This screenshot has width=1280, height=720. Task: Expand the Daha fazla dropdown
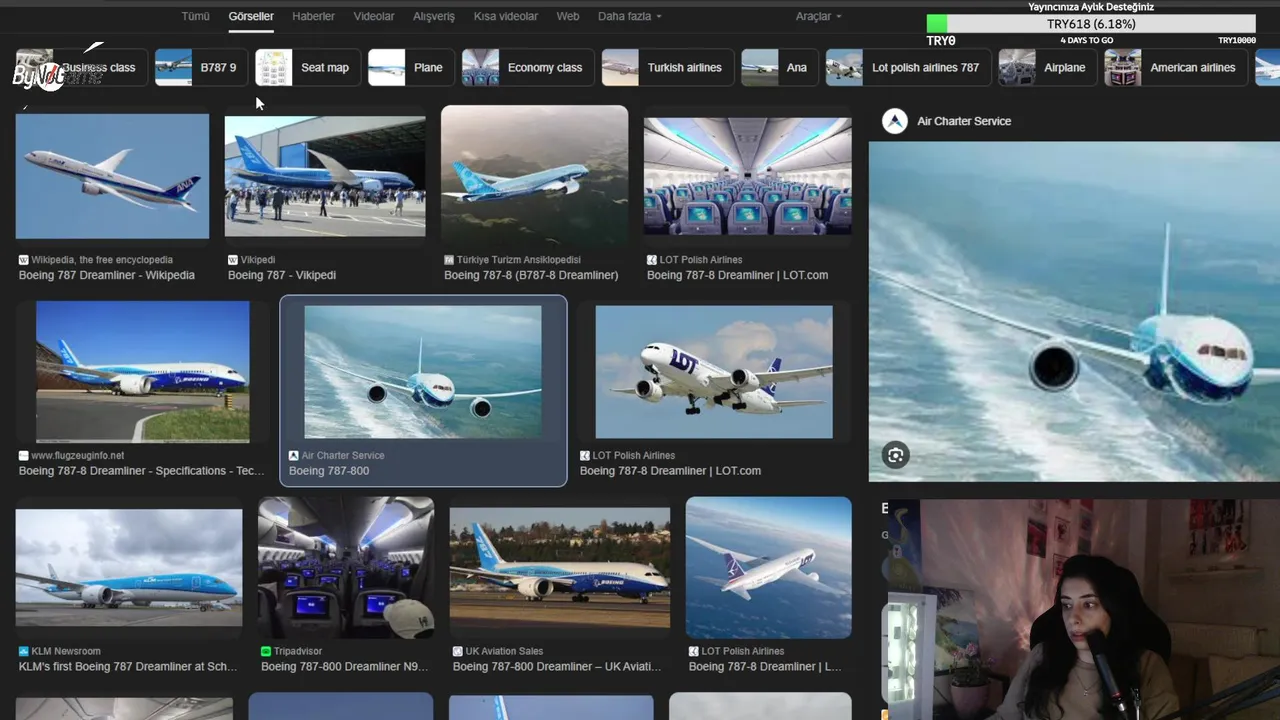pyautogui.click(x=630, y=16)
